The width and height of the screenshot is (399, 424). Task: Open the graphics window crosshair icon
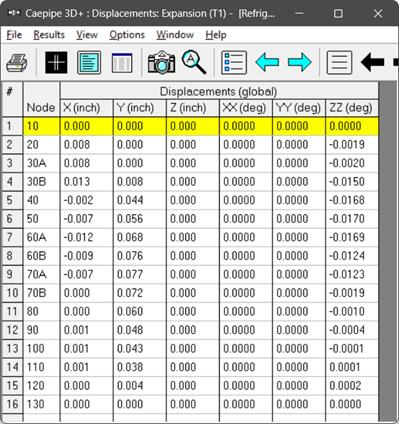tap(56, 63)
